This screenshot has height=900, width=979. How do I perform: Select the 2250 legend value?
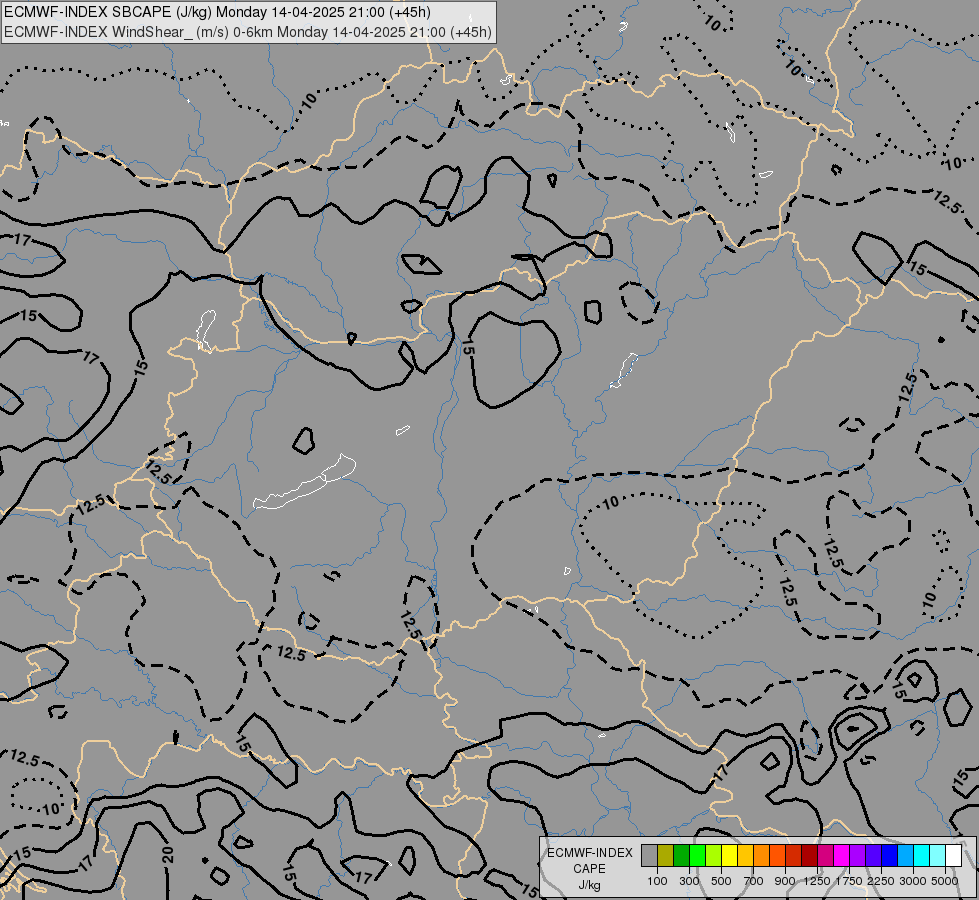[x=881, y=881]
